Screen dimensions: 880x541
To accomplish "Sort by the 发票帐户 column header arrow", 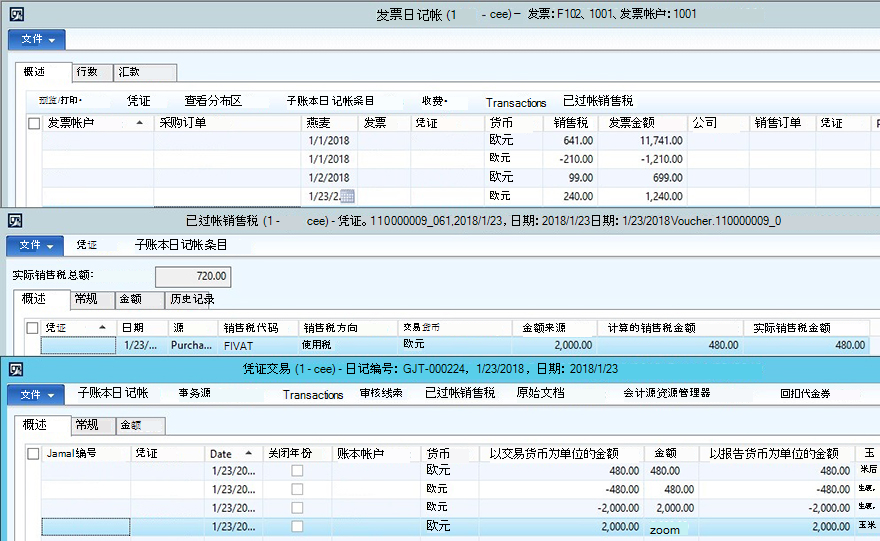I will 140,122.
